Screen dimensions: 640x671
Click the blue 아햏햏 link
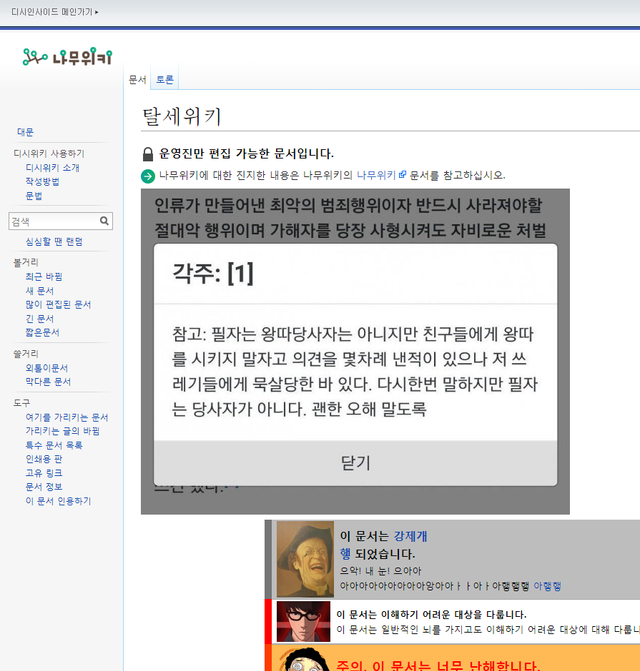click(x=547, y=586)
